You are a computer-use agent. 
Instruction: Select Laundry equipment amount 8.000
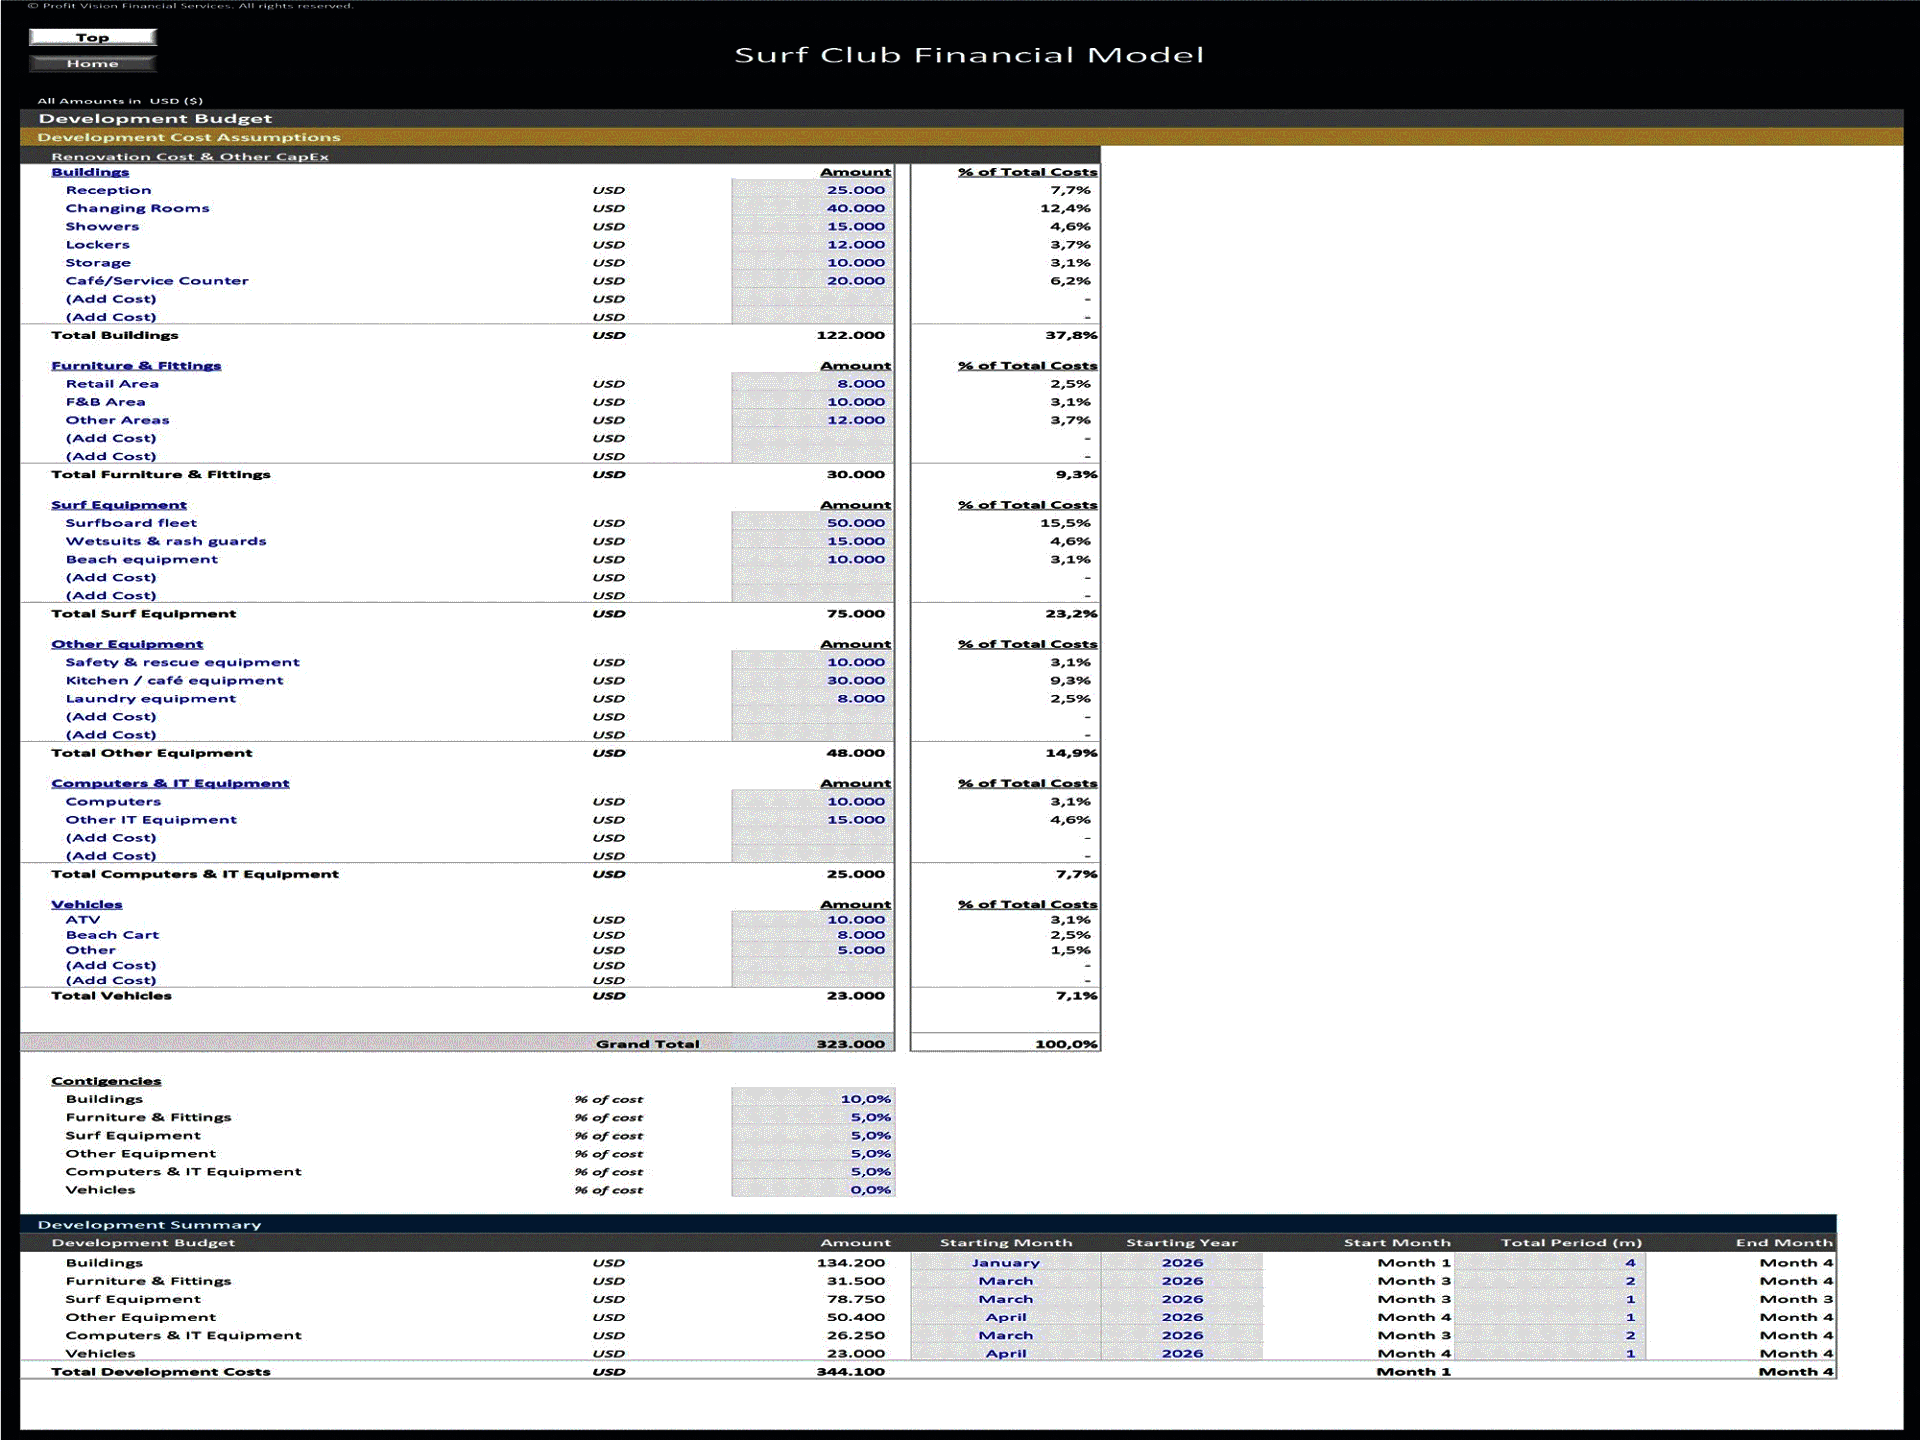(x=813, y=698)
